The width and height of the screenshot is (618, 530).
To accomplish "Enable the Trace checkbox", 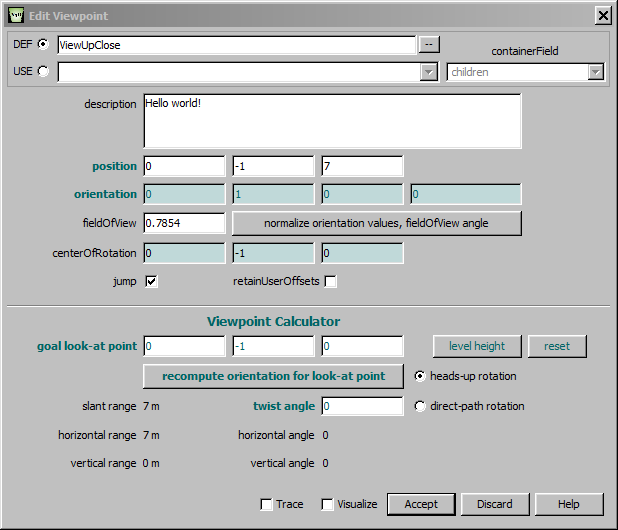I will click(266, 504).
